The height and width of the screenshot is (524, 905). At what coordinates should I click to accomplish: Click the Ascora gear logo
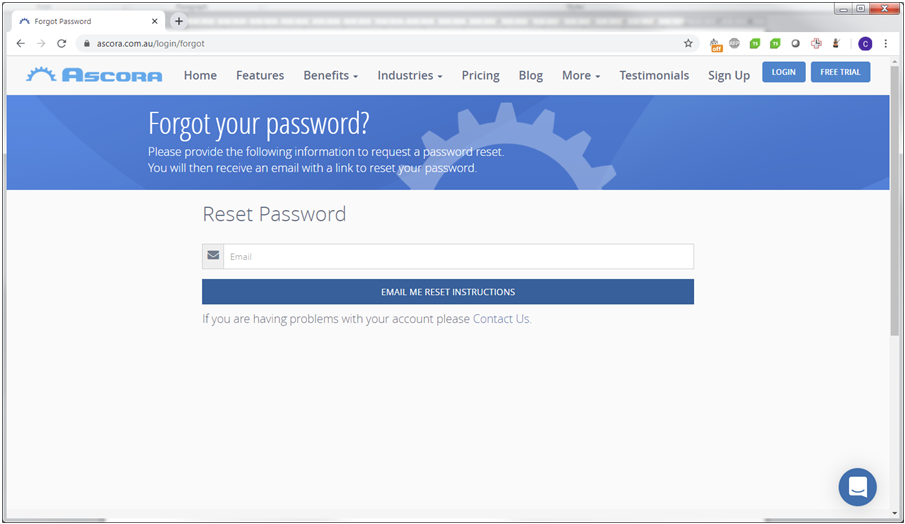tap(94, 75)
